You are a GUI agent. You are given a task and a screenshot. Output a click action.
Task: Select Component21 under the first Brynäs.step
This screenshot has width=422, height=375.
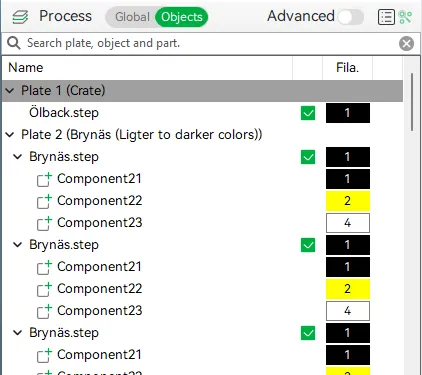(99, 179)
